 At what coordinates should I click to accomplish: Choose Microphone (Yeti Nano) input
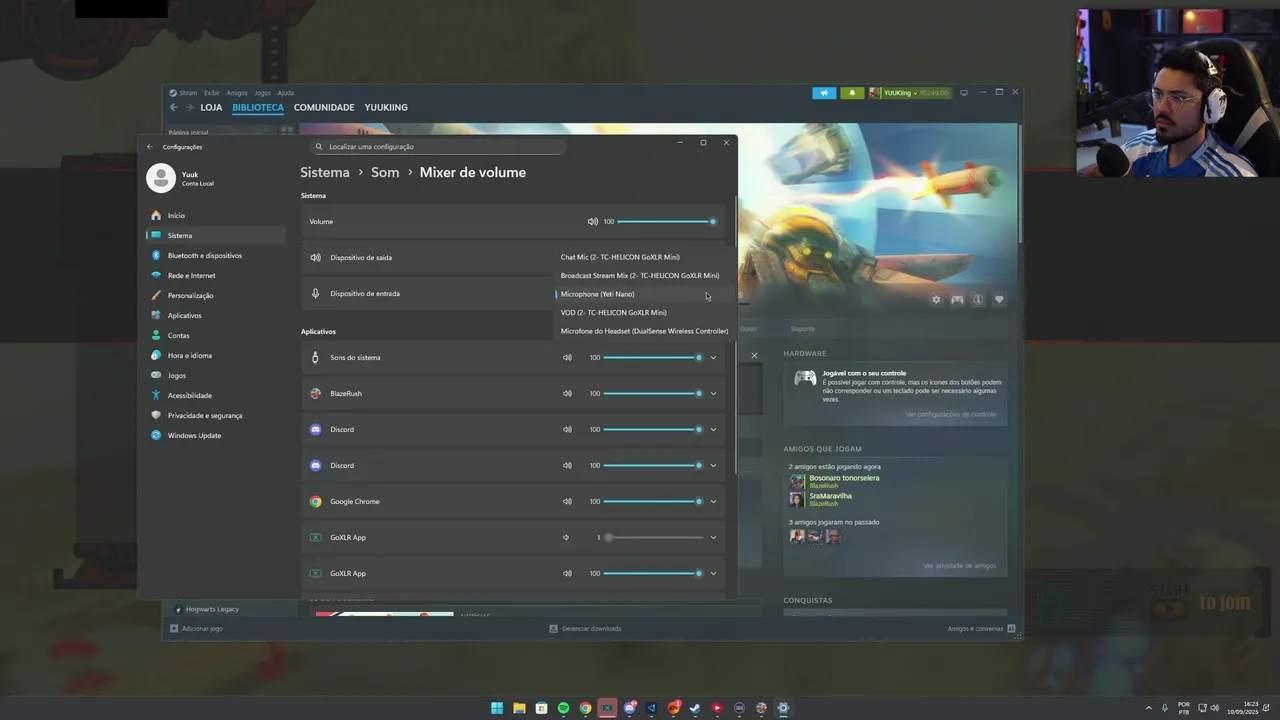coord(643,294)
